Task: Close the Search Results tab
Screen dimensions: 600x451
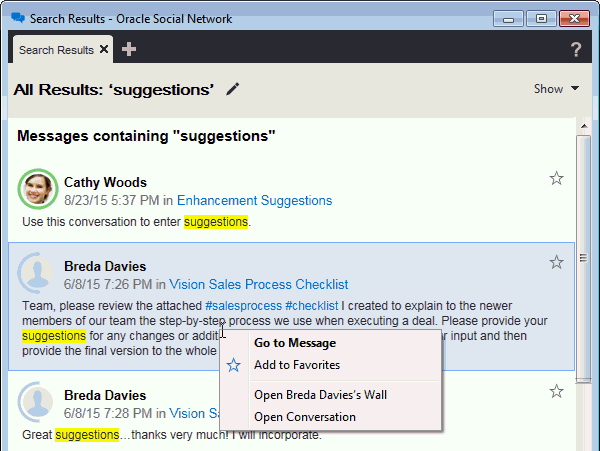Action: click(106, 50)
